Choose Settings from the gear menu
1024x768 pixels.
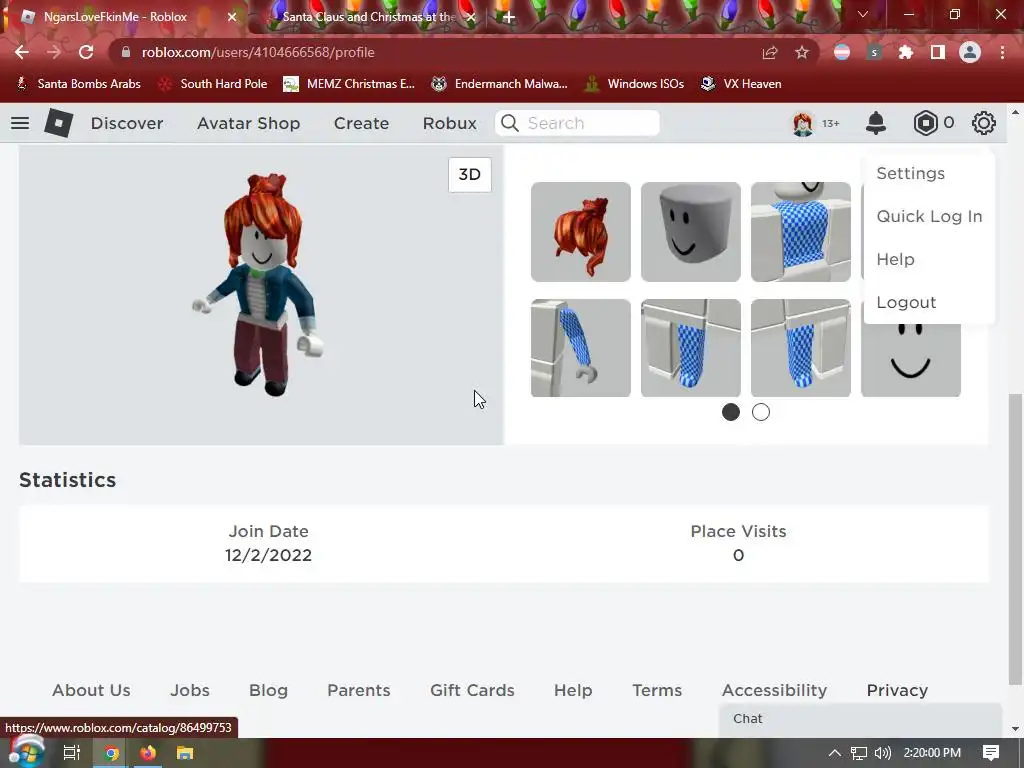click(x=910, y=174)
